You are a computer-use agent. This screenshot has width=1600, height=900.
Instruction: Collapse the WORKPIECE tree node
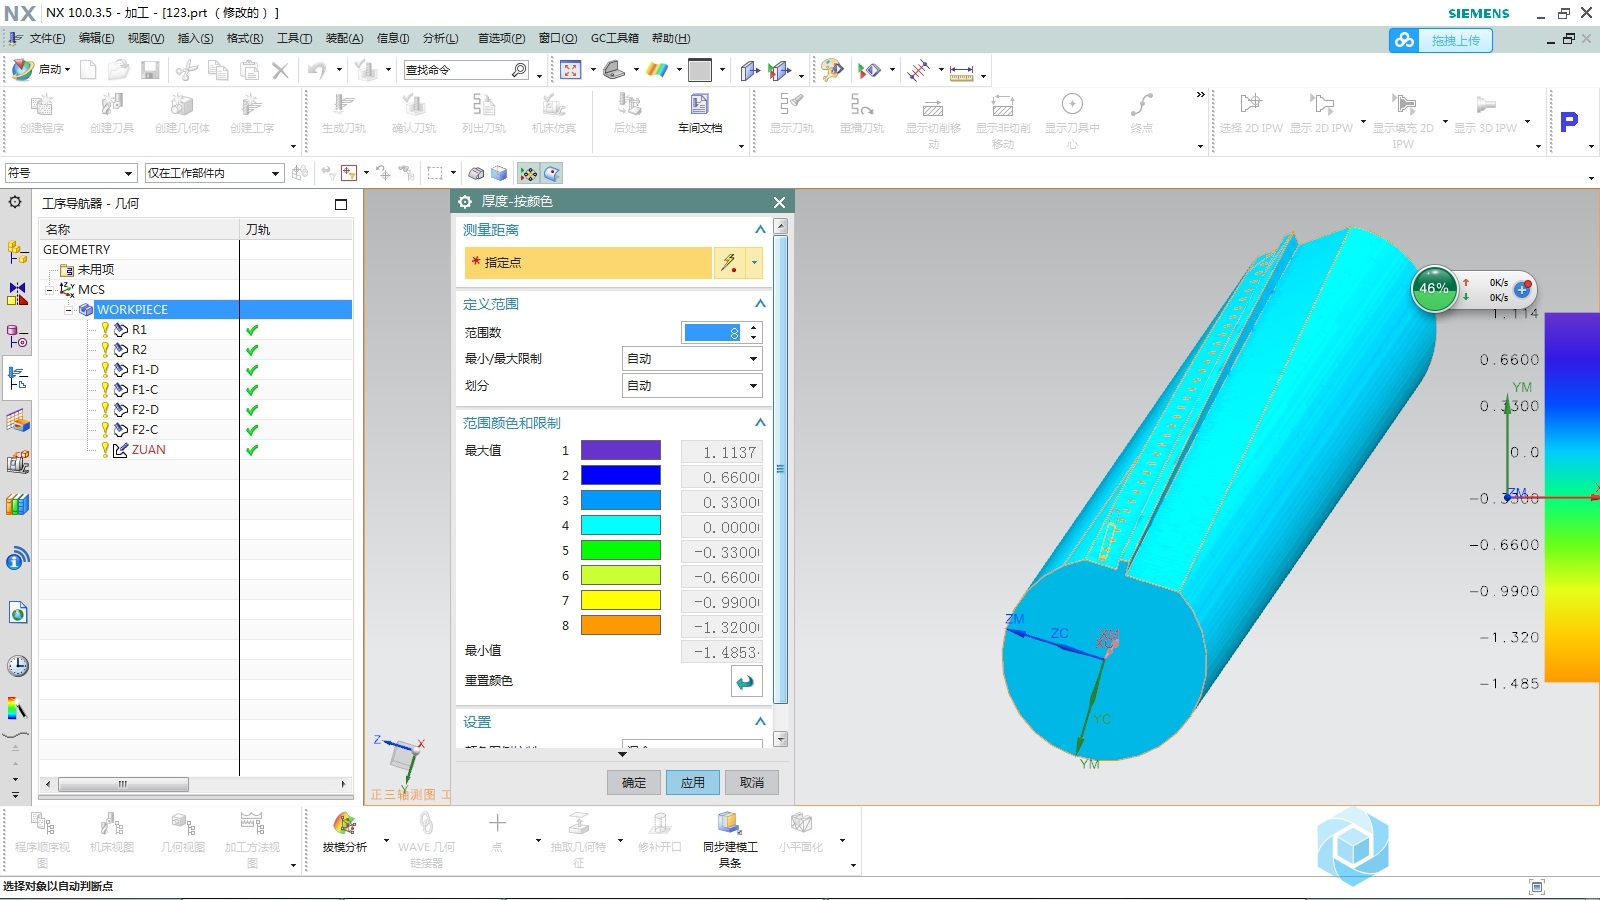69,310
